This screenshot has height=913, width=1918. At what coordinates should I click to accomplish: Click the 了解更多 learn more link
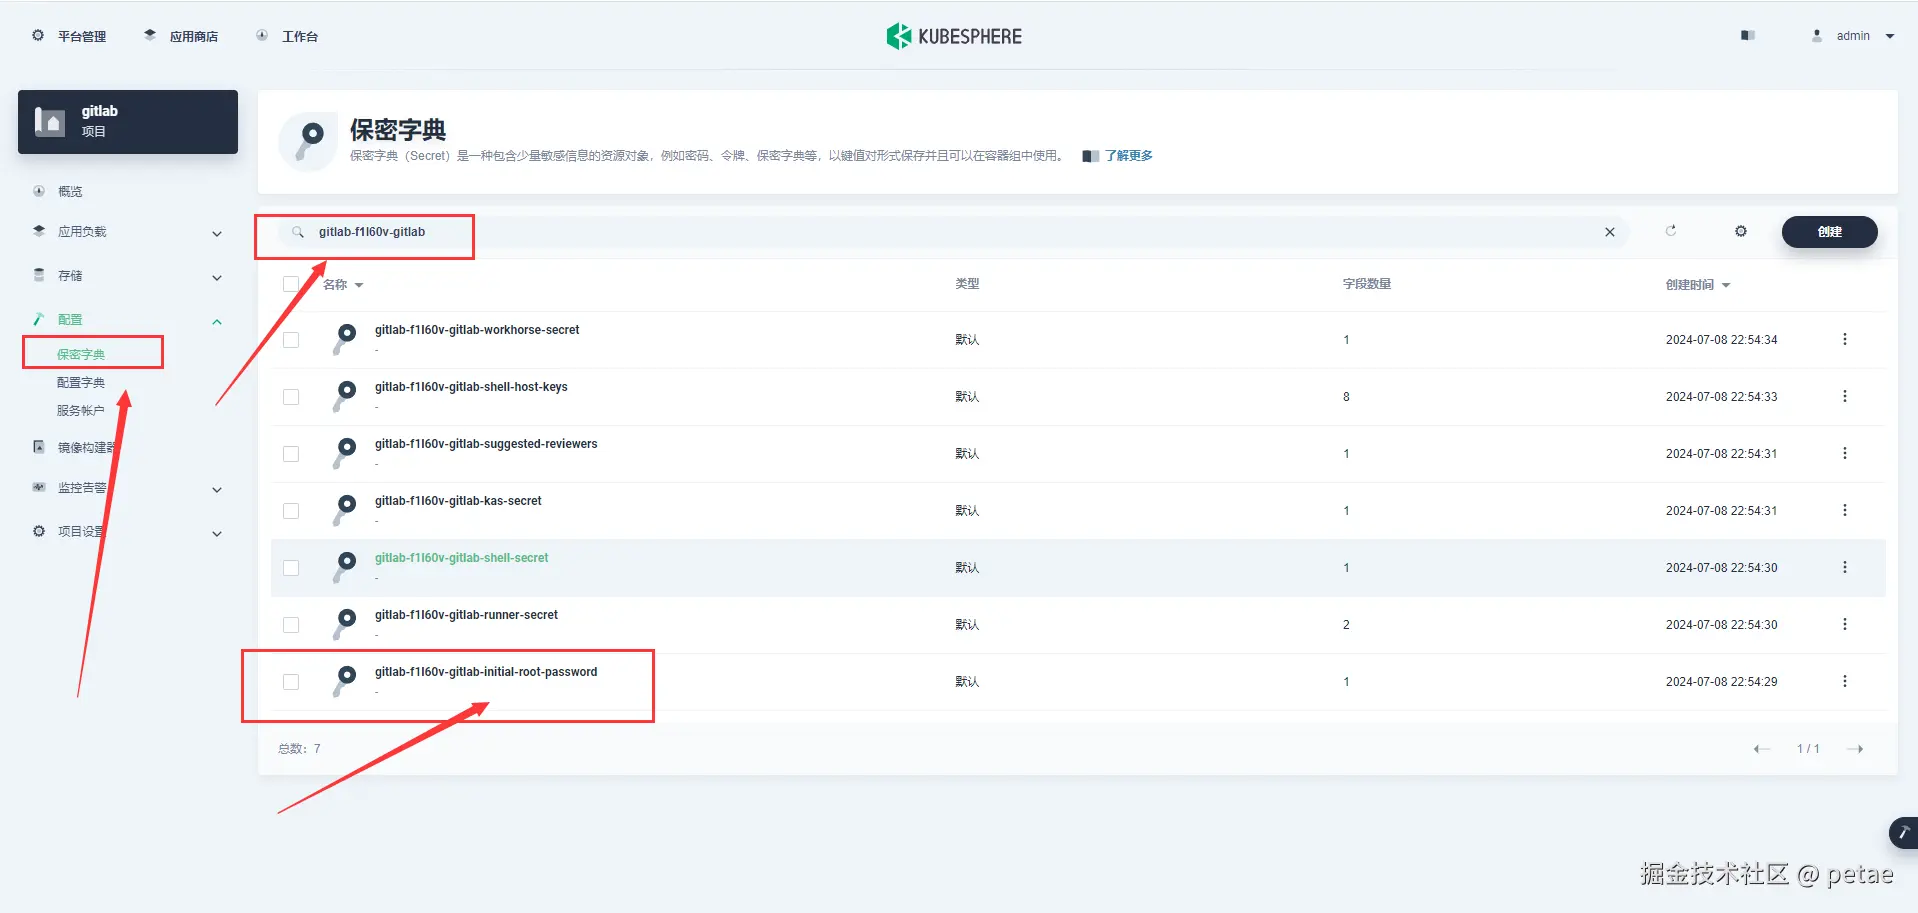pyautogui.click(x=1128, y=156)
